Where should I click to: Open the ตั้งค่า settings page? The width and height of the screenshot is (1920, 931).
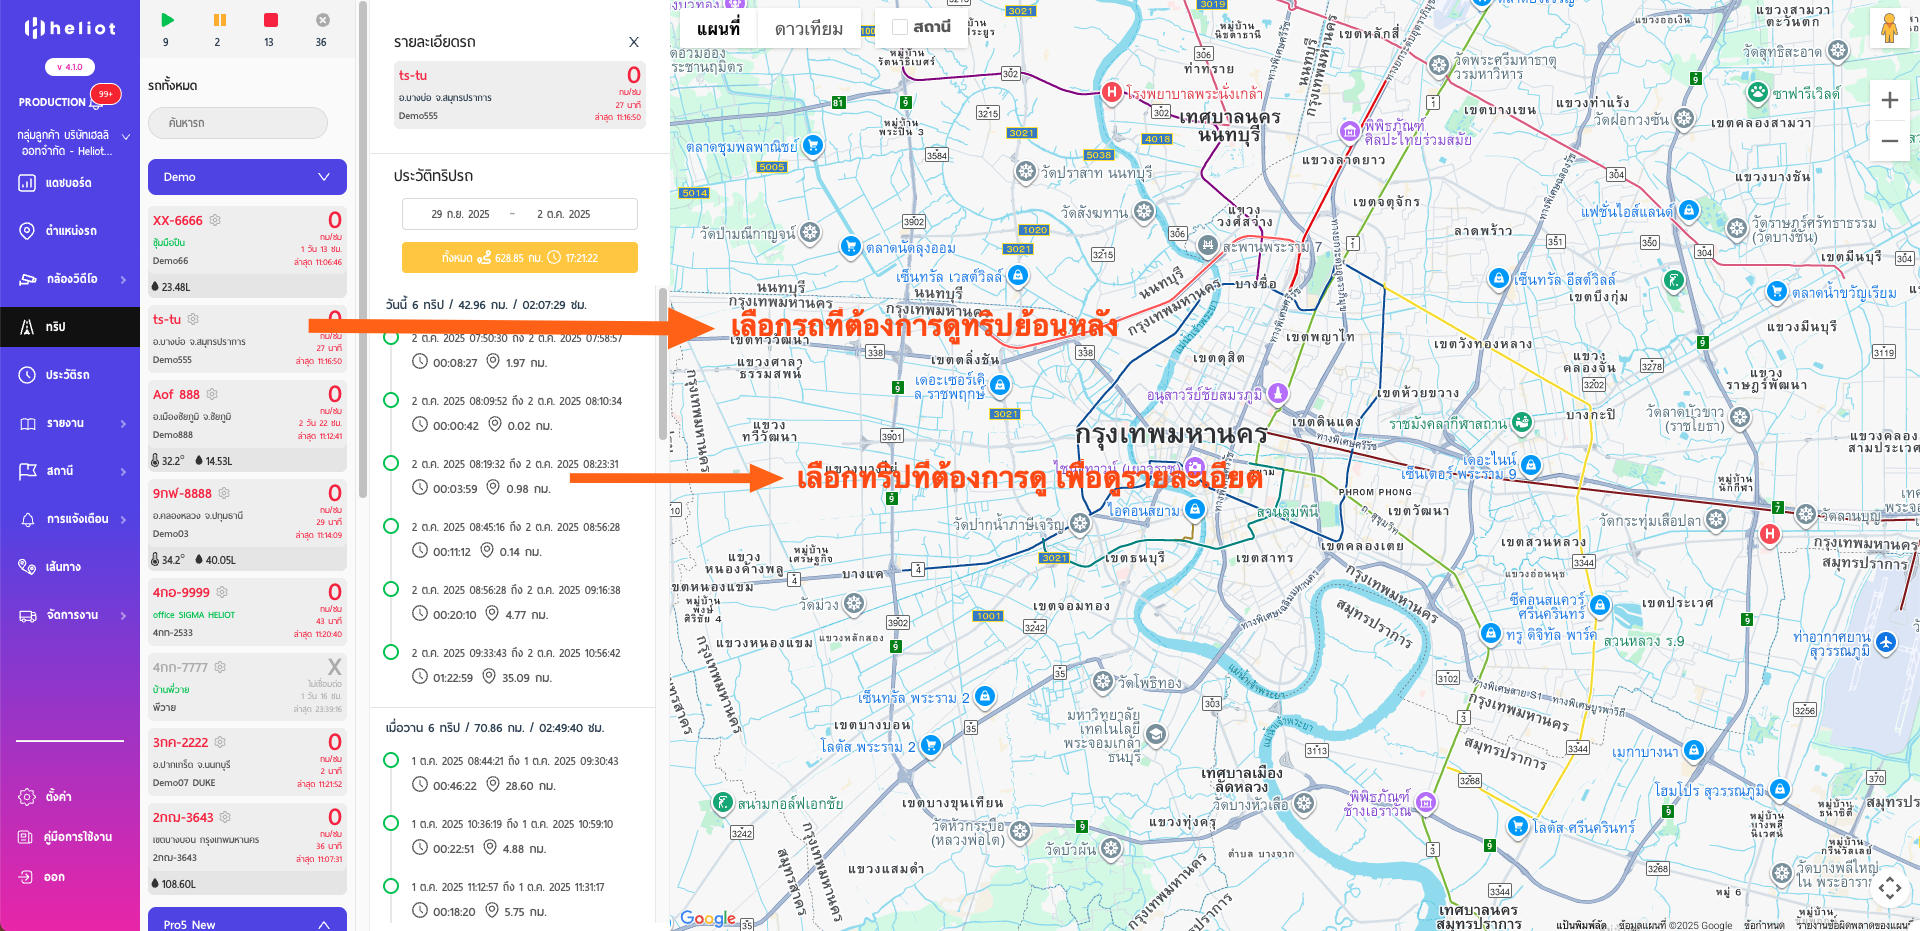point(58,797)
